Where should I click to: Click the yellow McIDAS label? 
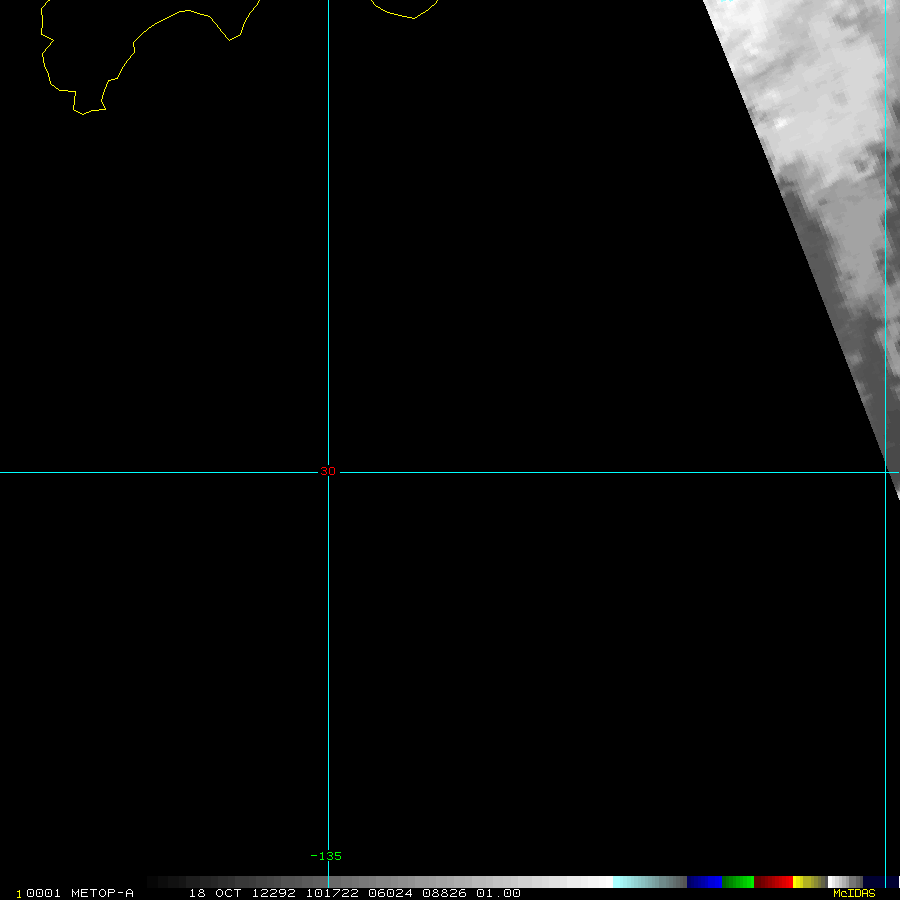click(x=854, y=893)
